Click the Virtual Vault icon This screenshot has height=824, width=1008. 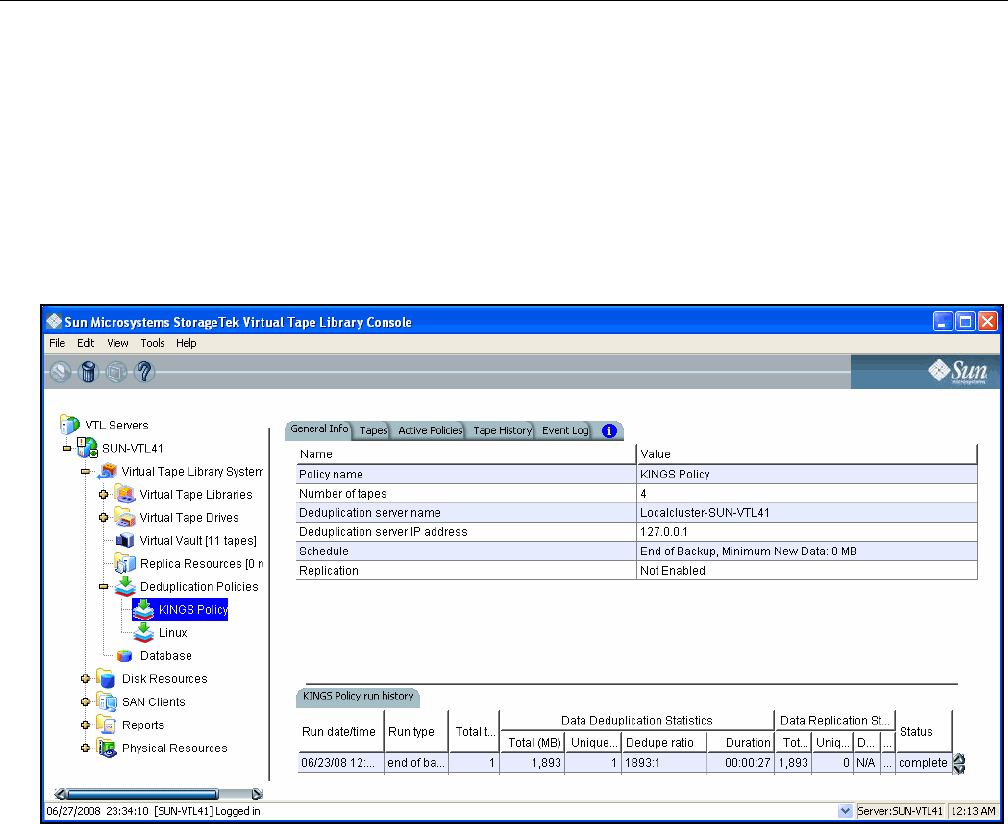[x=125, y=540]
